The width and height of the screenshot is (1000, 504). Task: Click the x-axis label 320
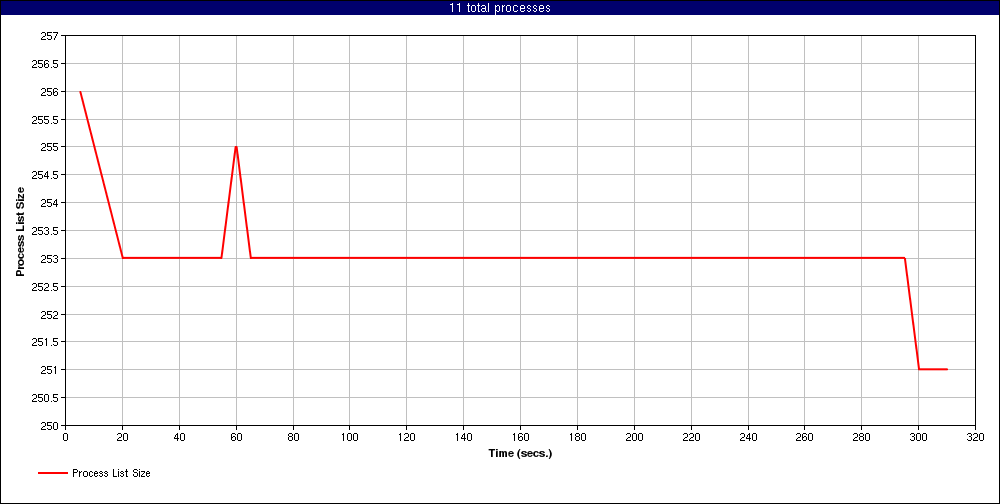[975, 437]
